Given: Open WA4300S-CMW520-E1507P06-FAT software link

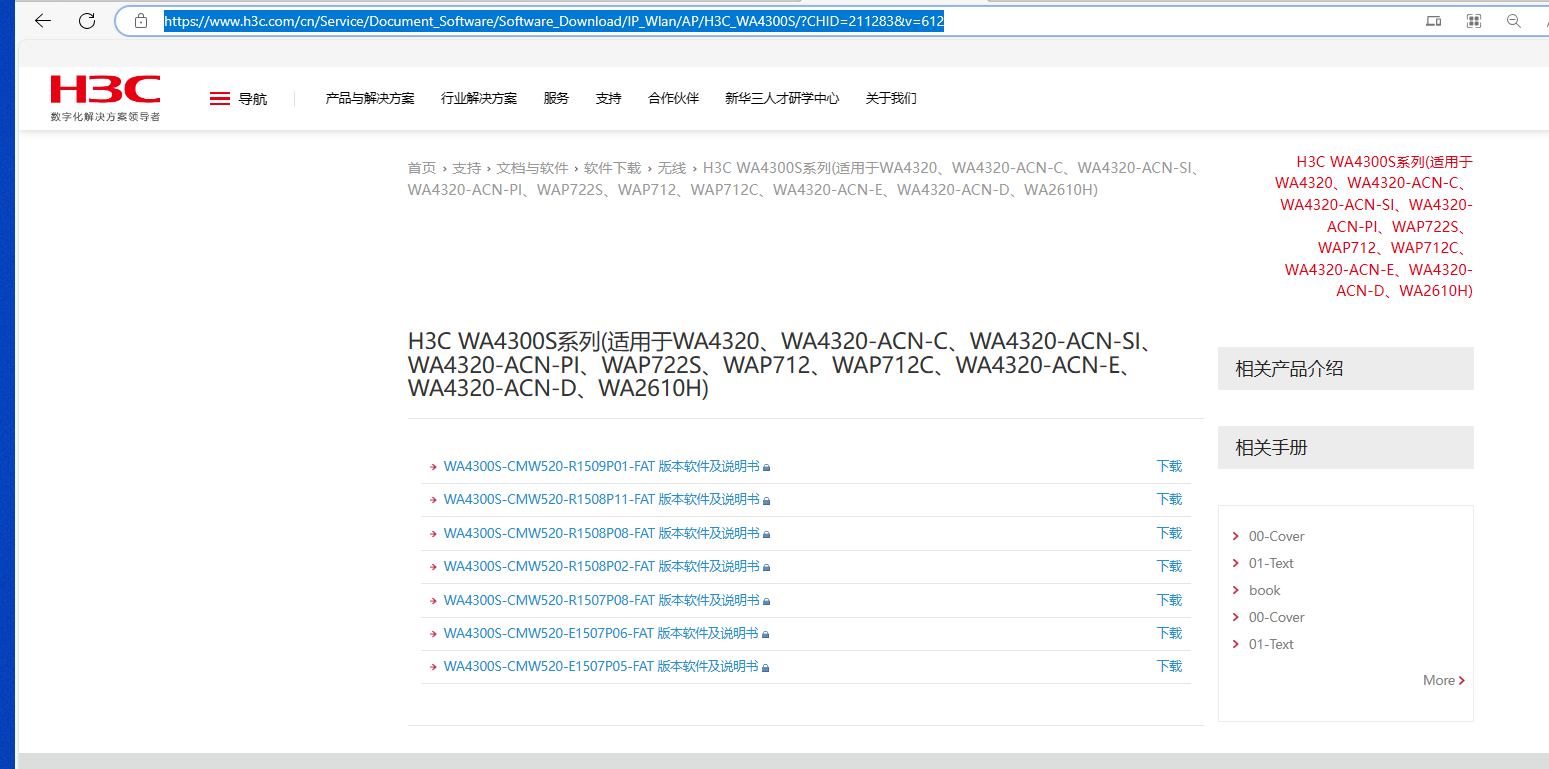Looking at the screenshot, I should point(601,633).
